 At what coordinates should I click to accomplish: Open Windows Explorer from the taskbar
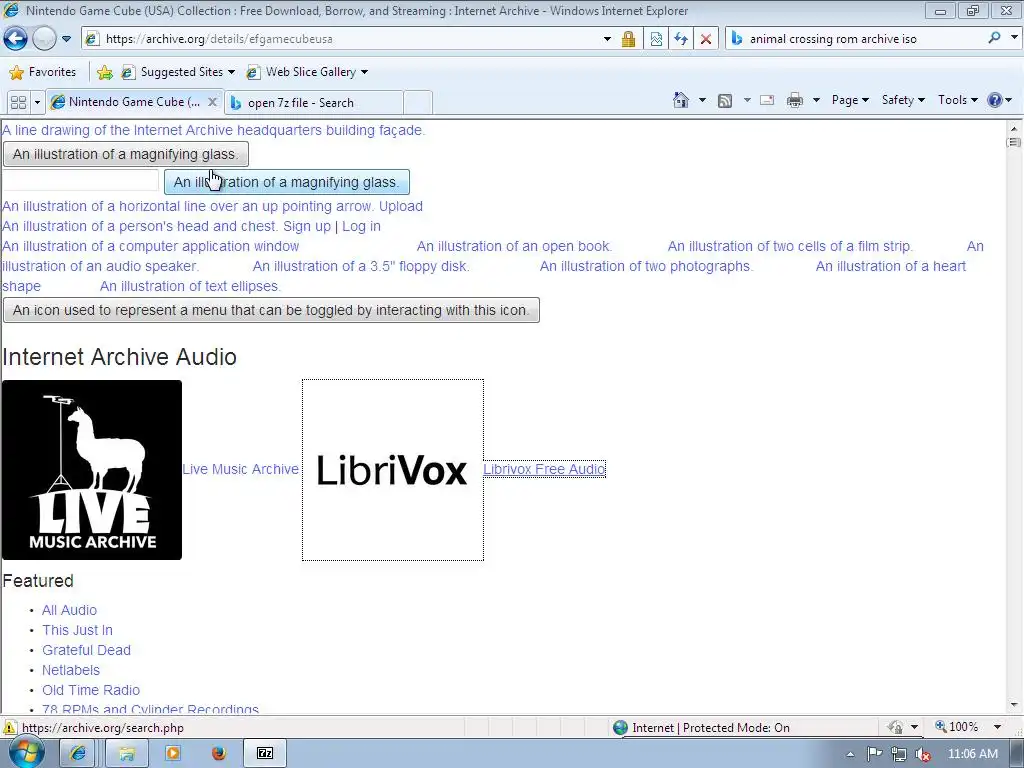pyautogui.click(x=126, y=754)
